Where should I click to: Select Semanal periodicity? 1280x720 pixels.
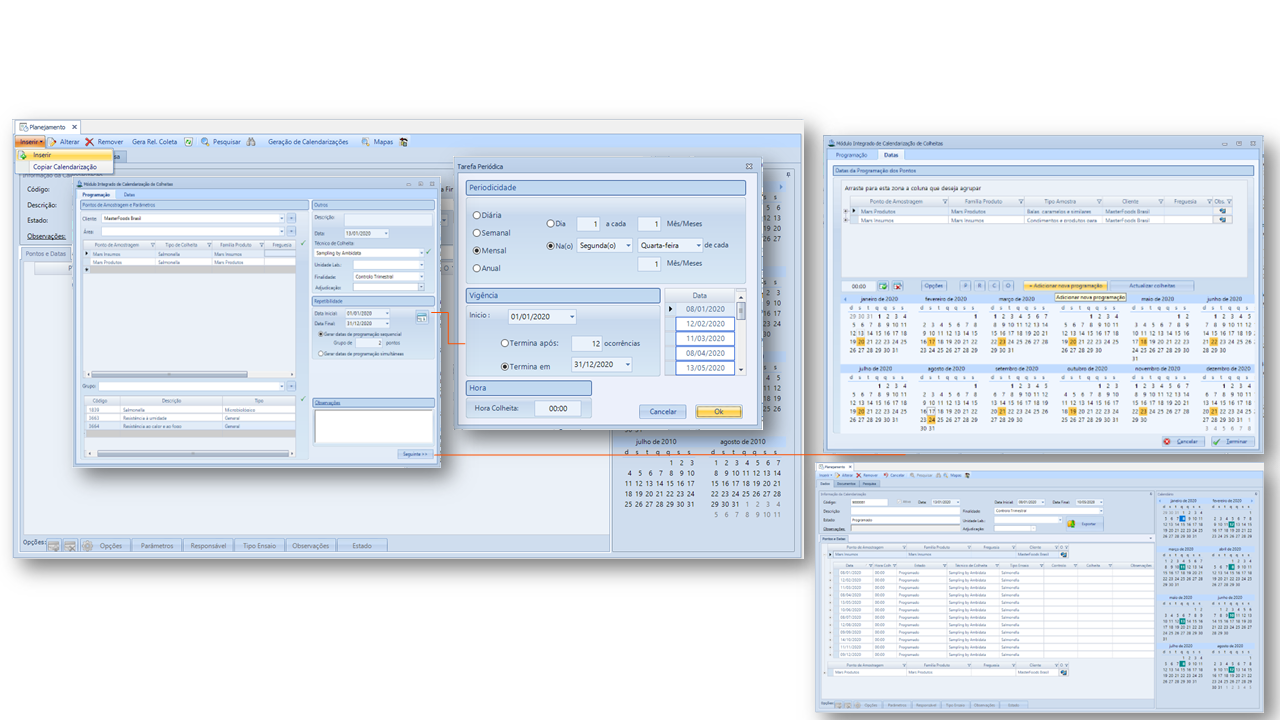click(477, 232)
